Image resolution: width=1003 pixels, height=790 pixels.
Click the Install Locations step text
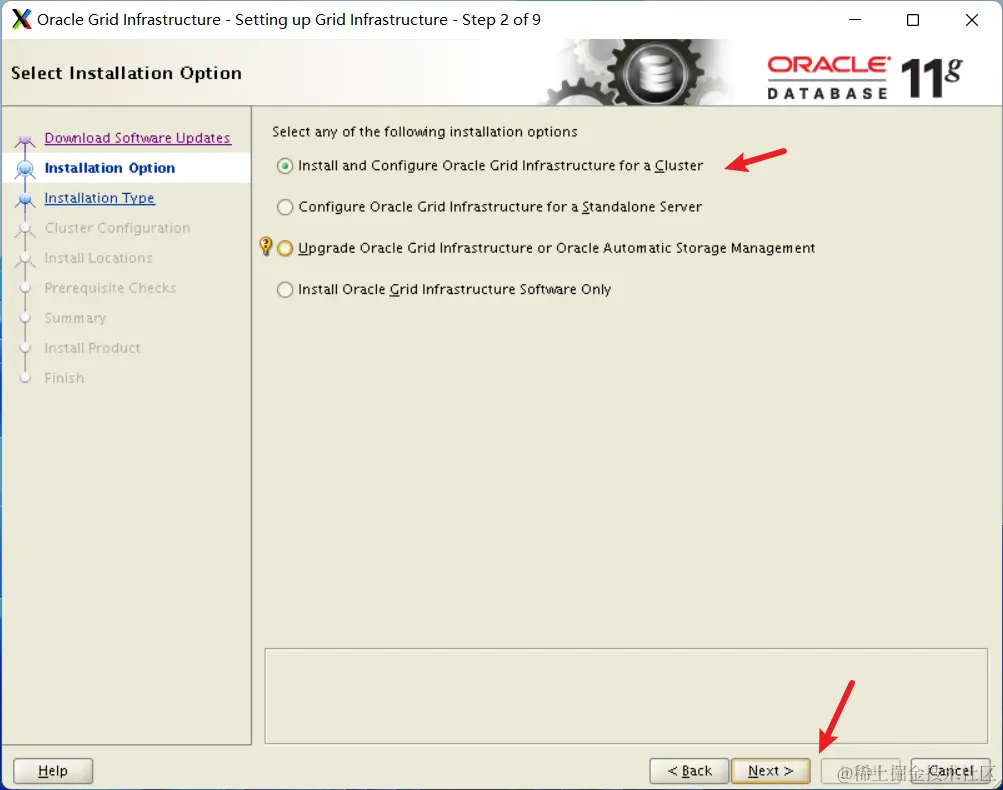pyautogui.click(x=98, y=258)
